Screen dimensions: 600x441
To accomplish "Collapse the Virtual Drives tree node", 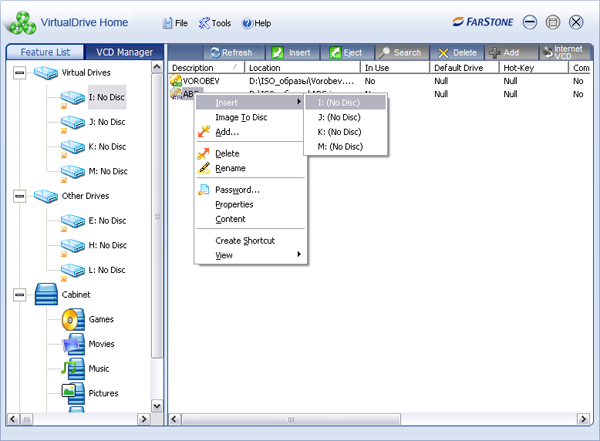I will [20, 73].
